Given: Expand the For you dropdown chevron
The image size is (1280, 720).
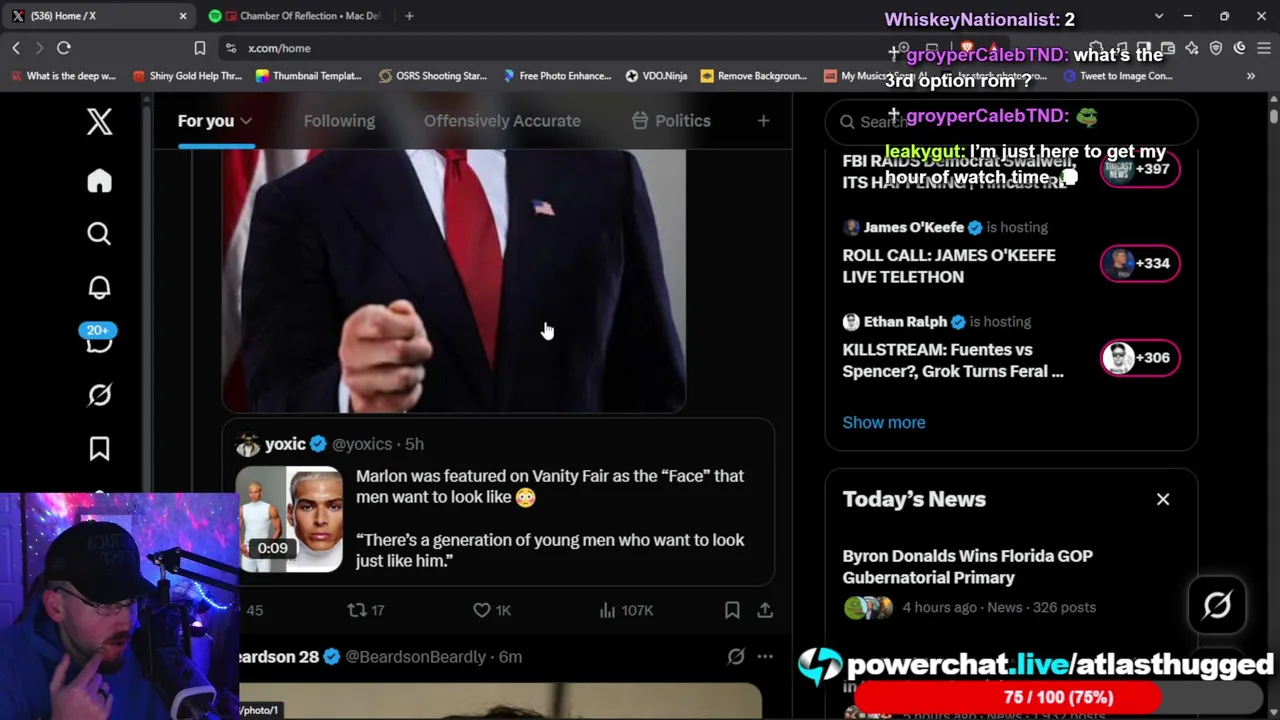Looking at the screenshot, I should coord(246,121).
